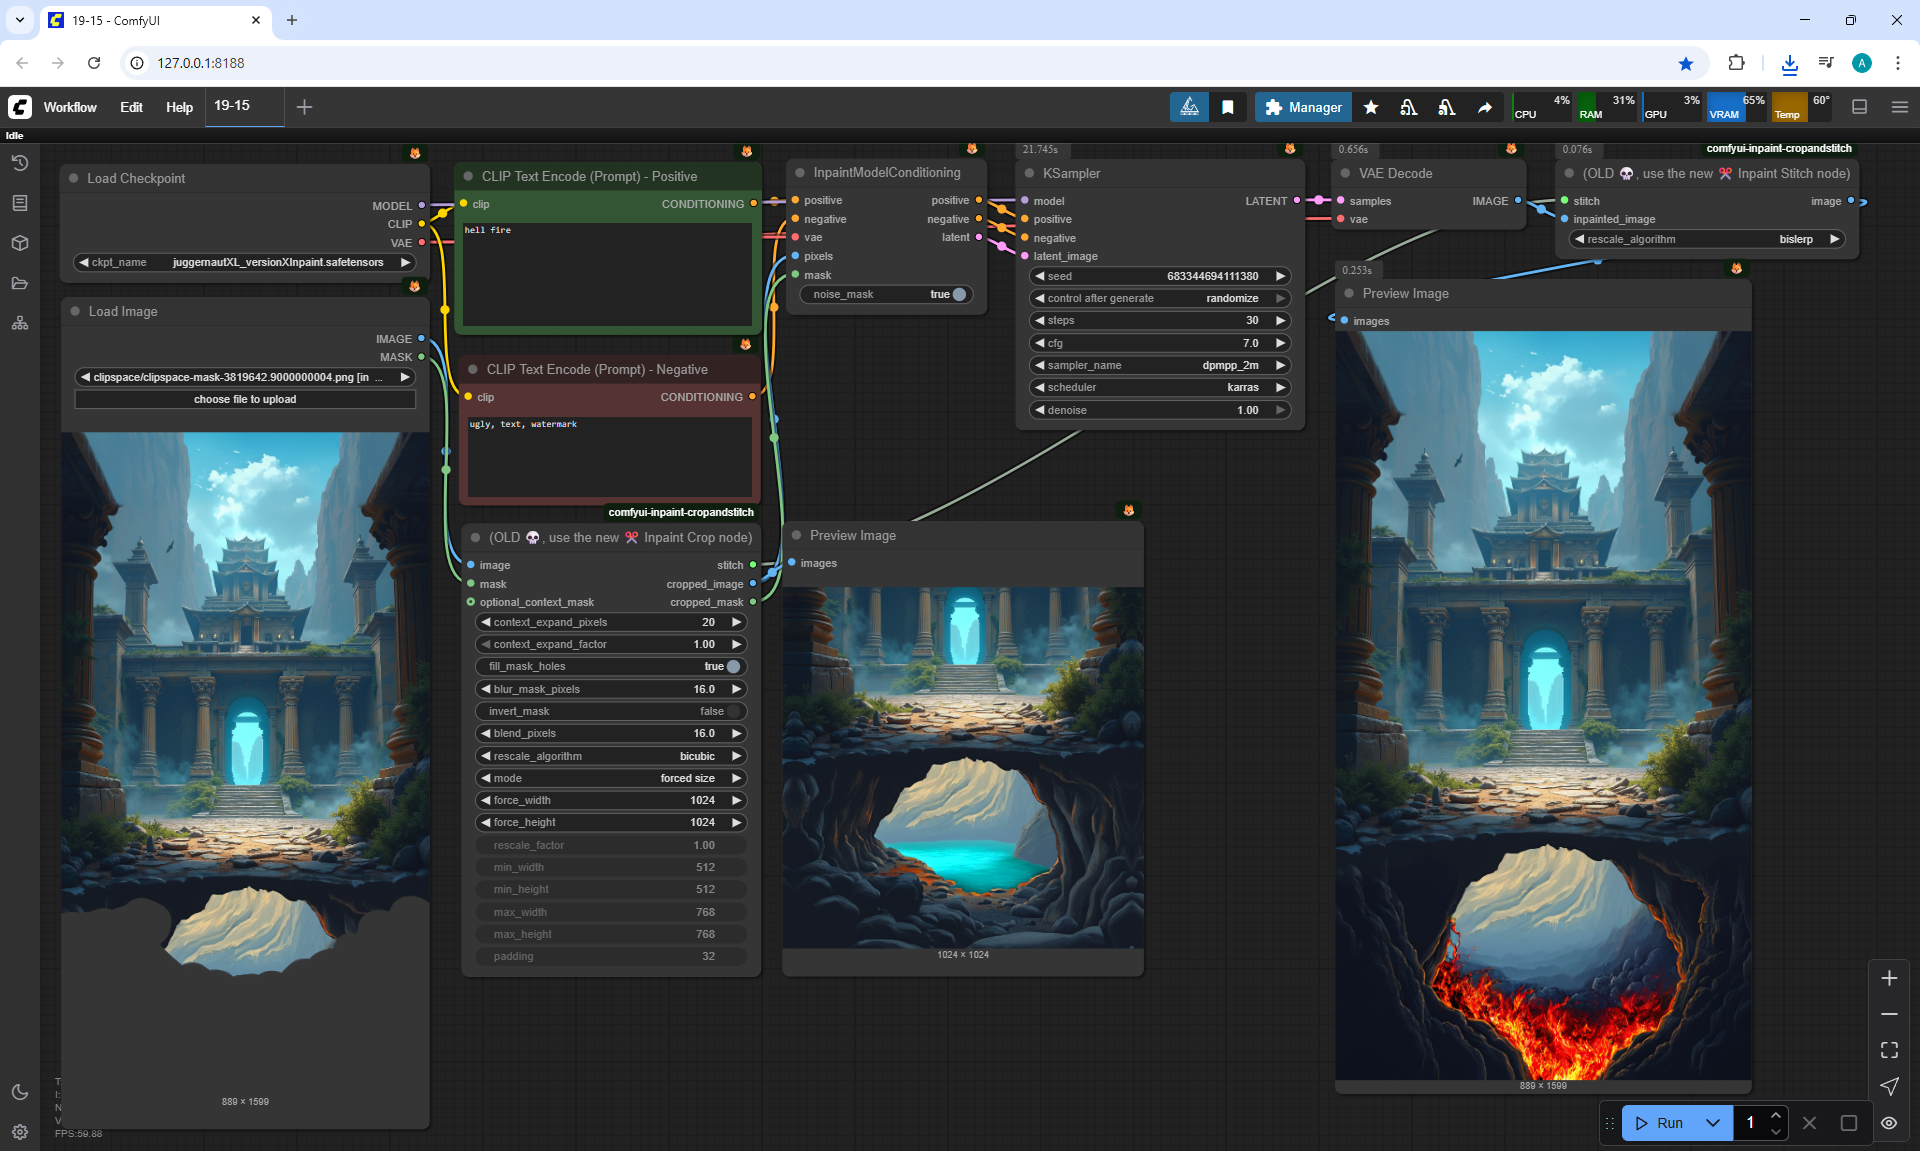1920x1151 pixels.
Task: Open the node library cube icon
Action: click(20, 243)
